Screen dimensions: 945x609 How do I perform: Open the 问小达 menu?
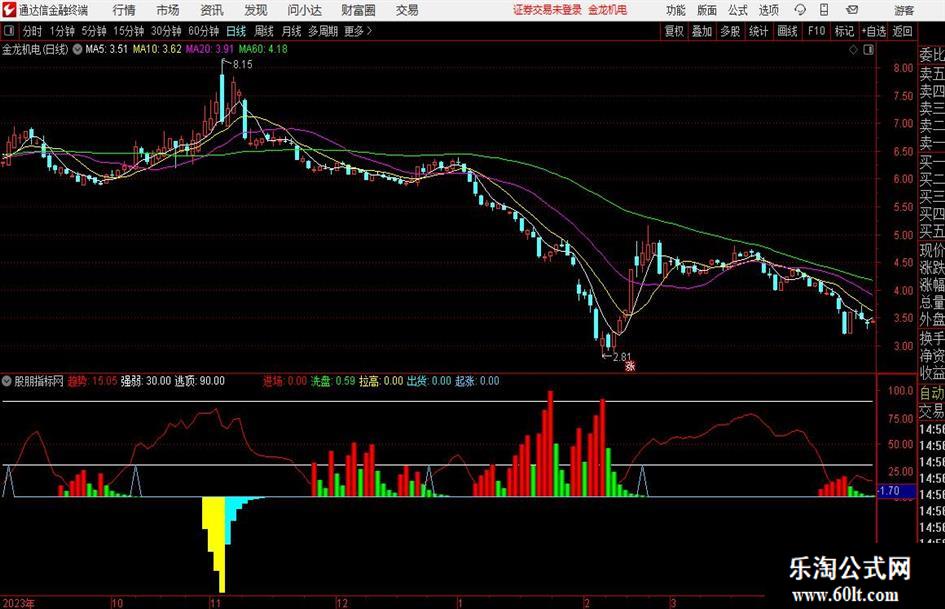point(304,10)
